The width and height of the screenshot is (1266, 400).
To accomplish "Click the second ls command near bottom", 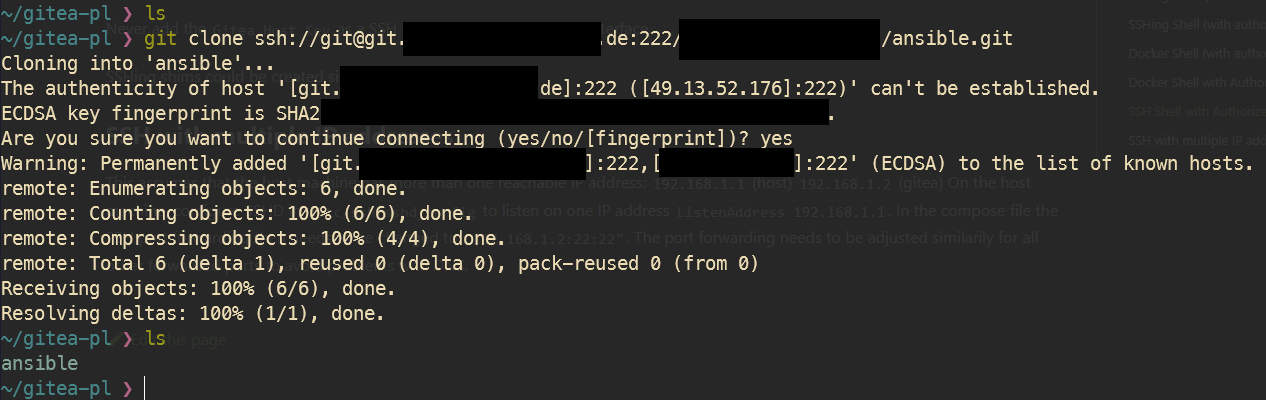I will [x=155, y=338].
